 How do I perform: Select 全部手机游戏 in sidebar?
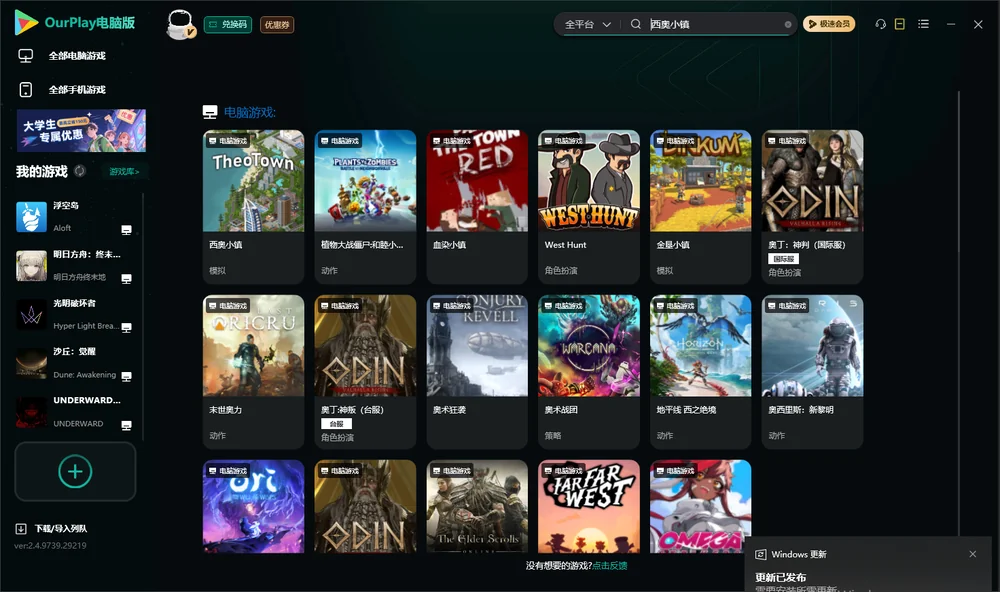point(77,89)
